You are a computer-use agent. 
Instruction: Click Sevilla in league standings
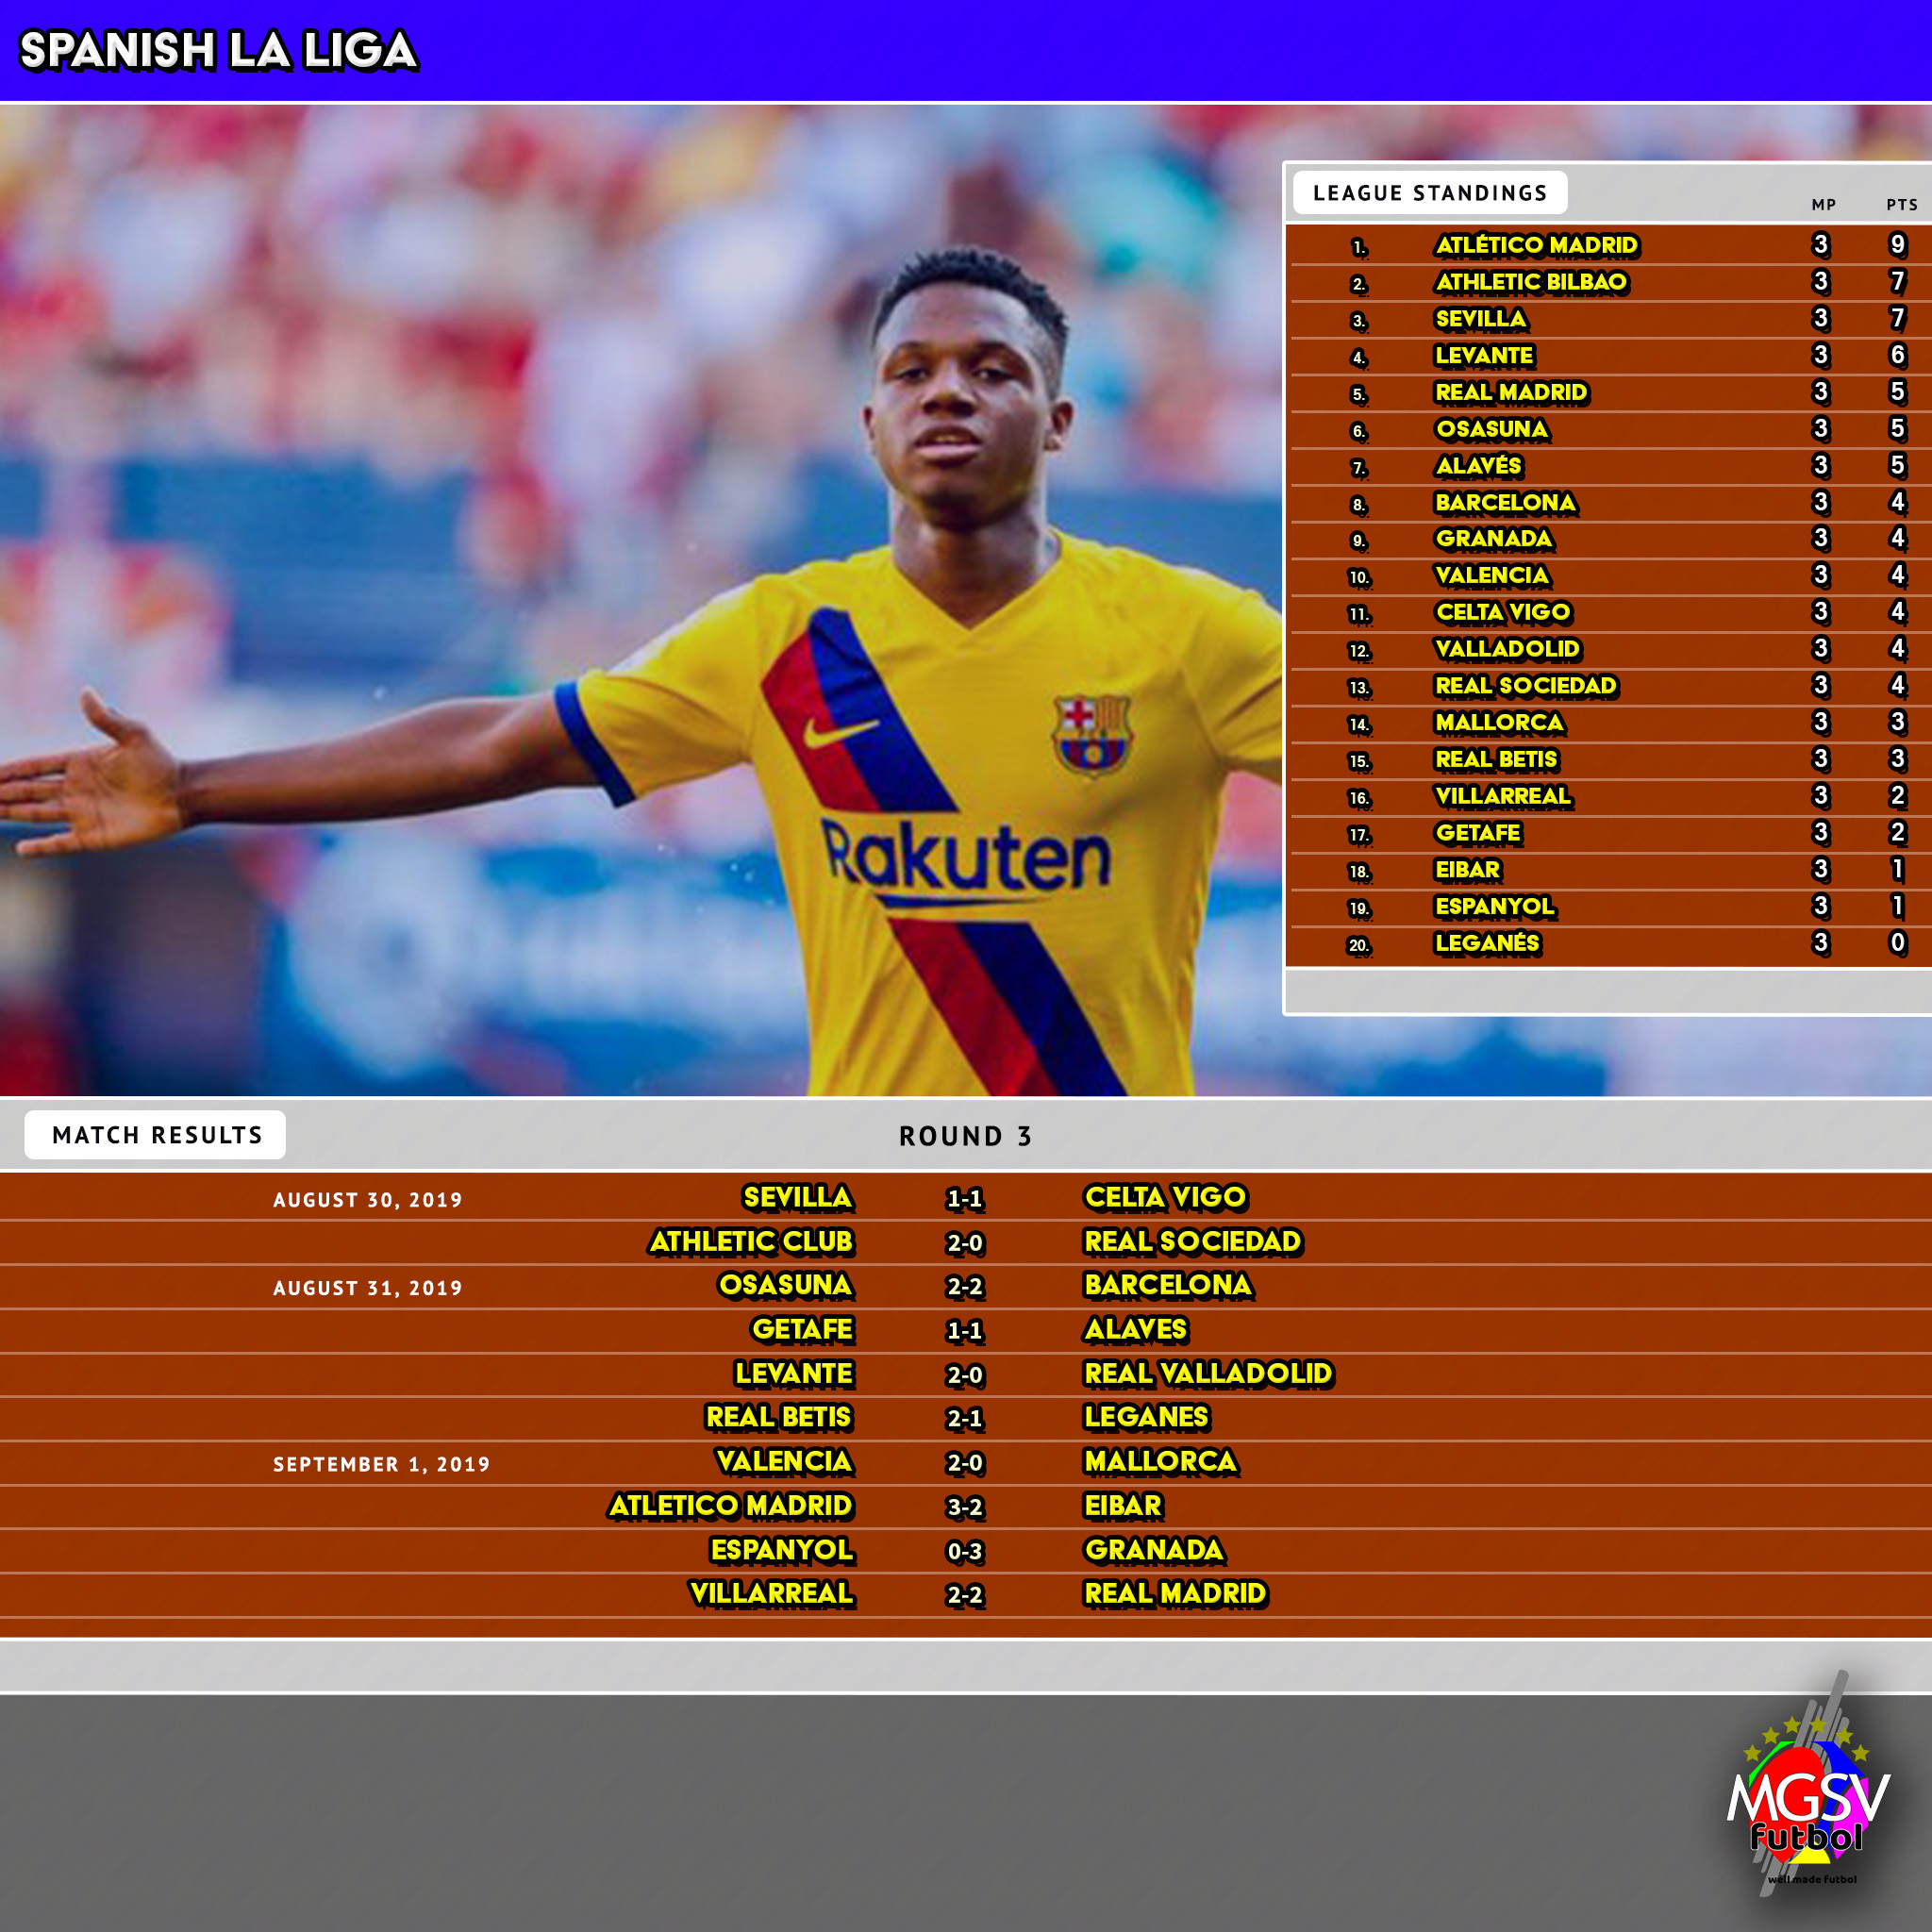[x=1481, y=319]
